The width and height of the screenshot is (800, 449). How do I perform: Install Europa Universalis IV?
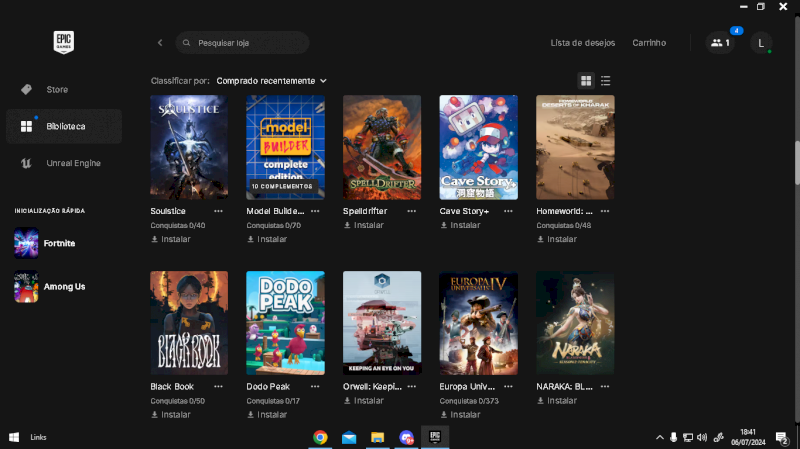(x=460, y=415)
